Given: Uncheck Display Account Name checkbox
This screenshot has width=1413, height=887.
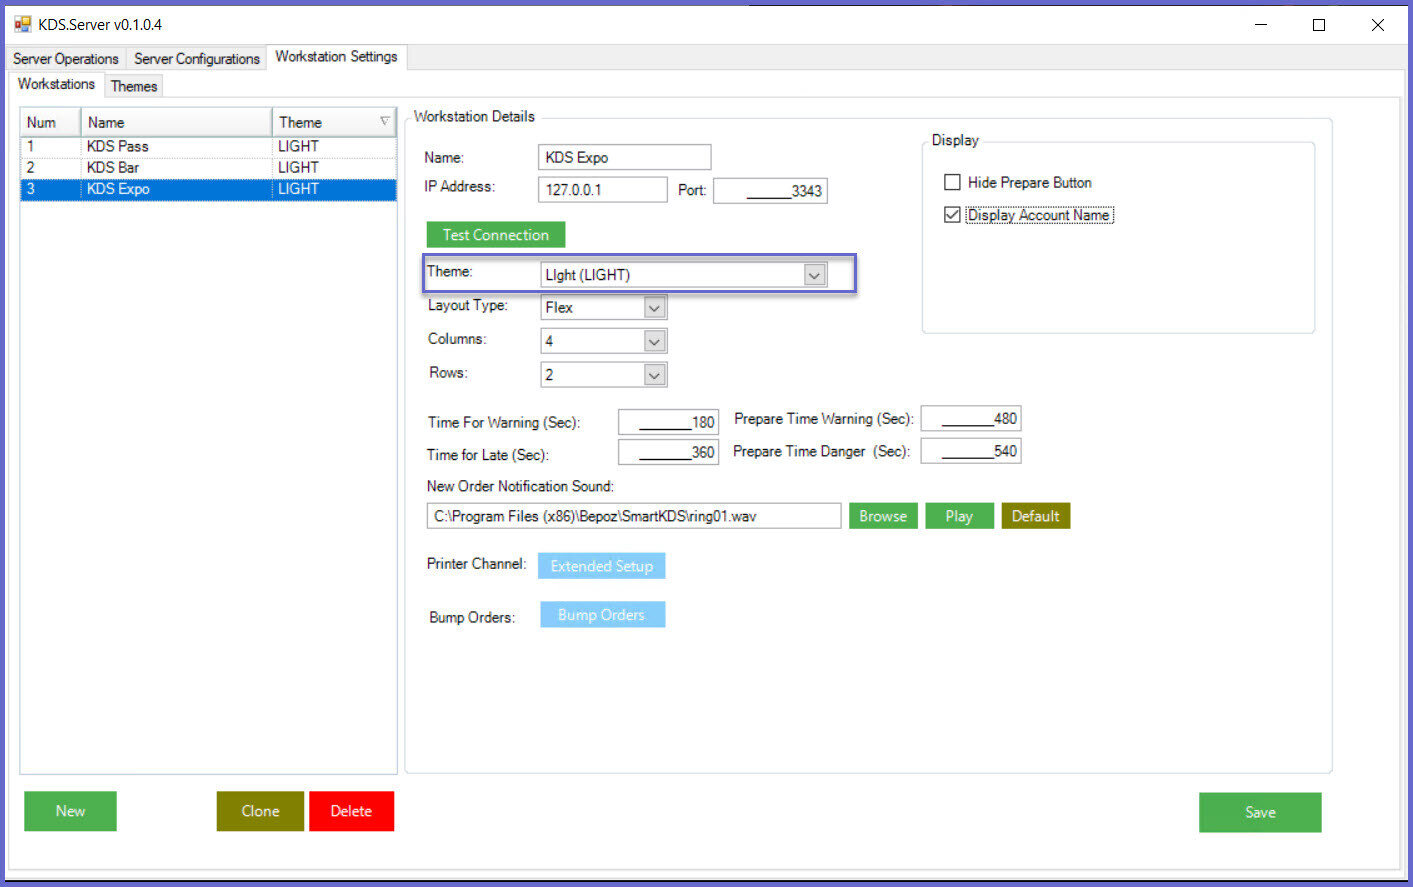Looking at the screenshot, I should [952, 215].
